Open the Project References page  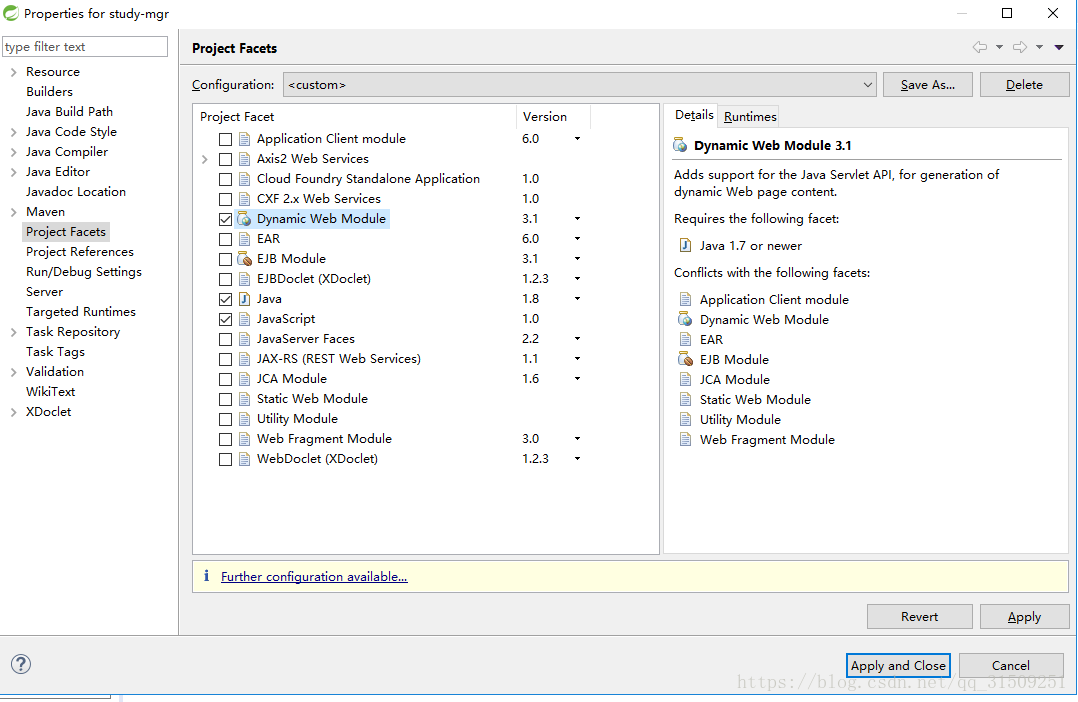coord(80,252)
